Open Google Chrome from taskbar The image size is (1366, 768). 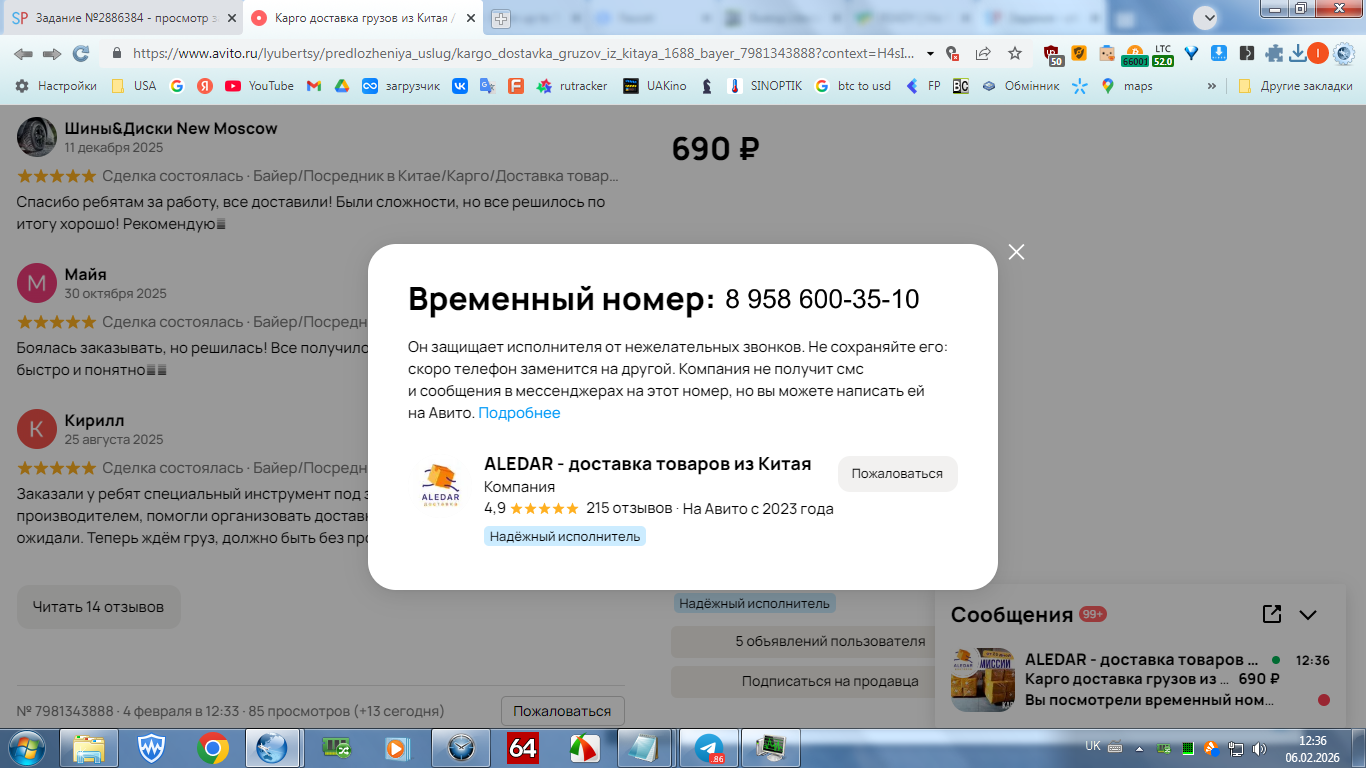pos(212,747)
